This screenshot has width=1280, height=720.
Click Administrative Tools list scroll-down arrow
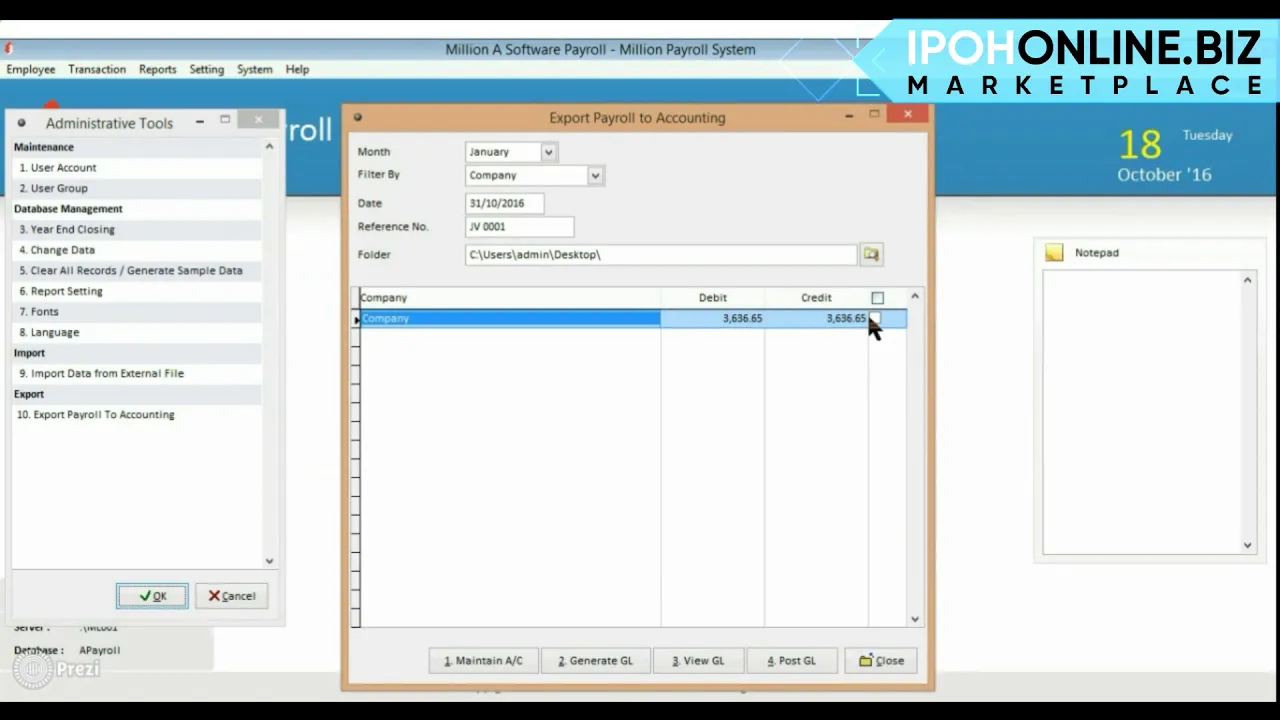coord(269,562)
